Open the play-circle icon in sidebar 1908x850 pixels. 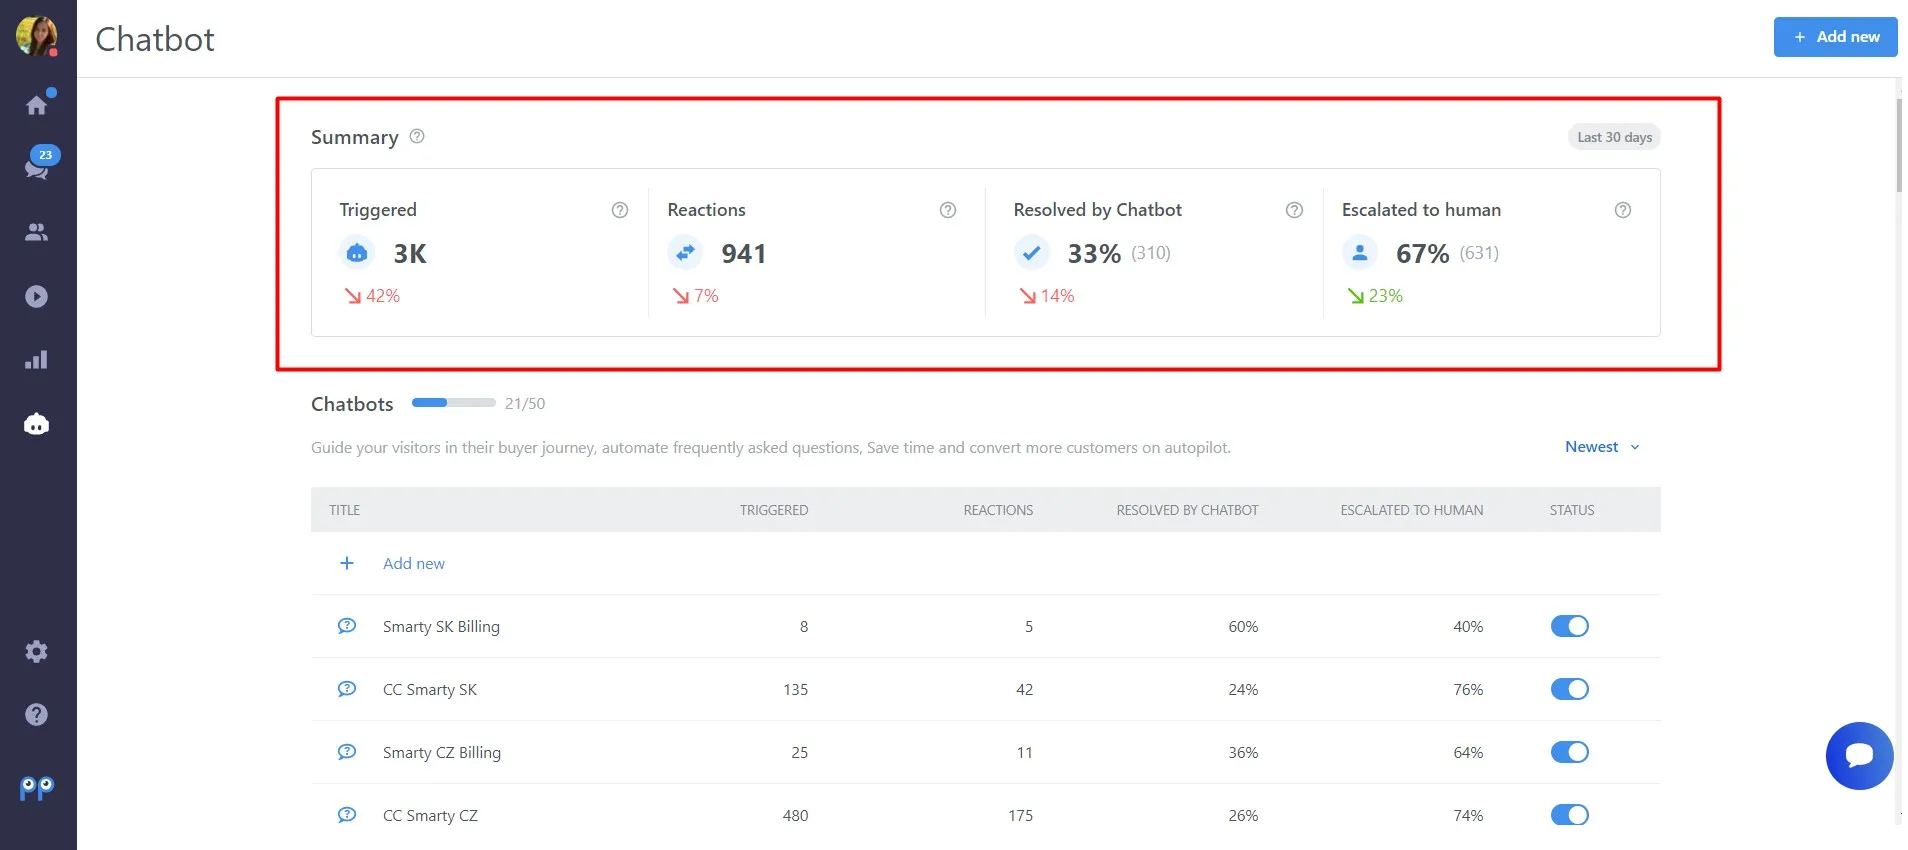tap(36, 296)
